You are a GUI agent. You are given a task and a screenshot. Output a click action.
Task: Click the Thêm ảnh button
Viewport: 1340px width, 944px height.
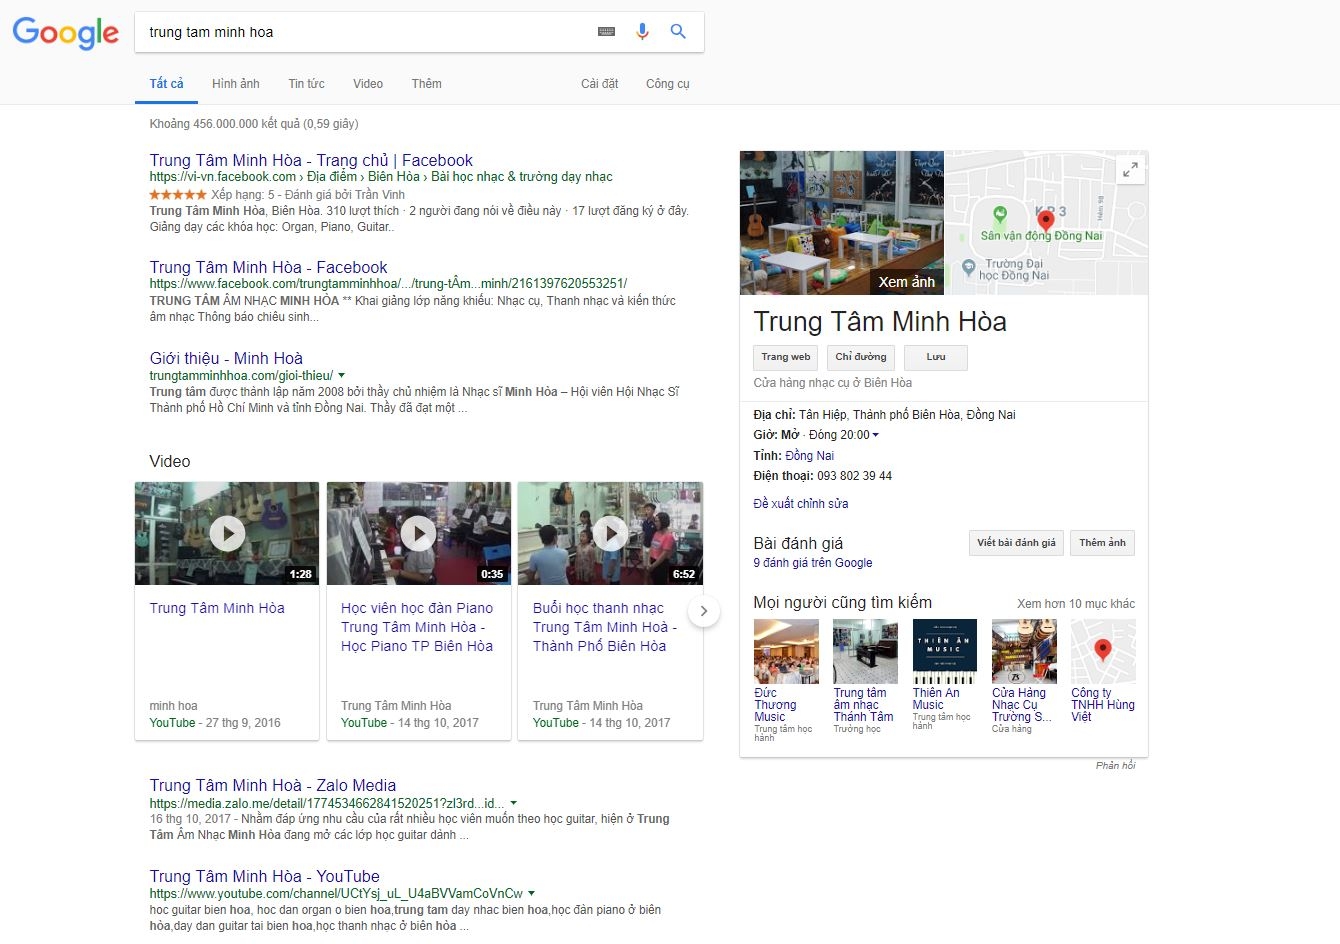tap(1102, 543)
